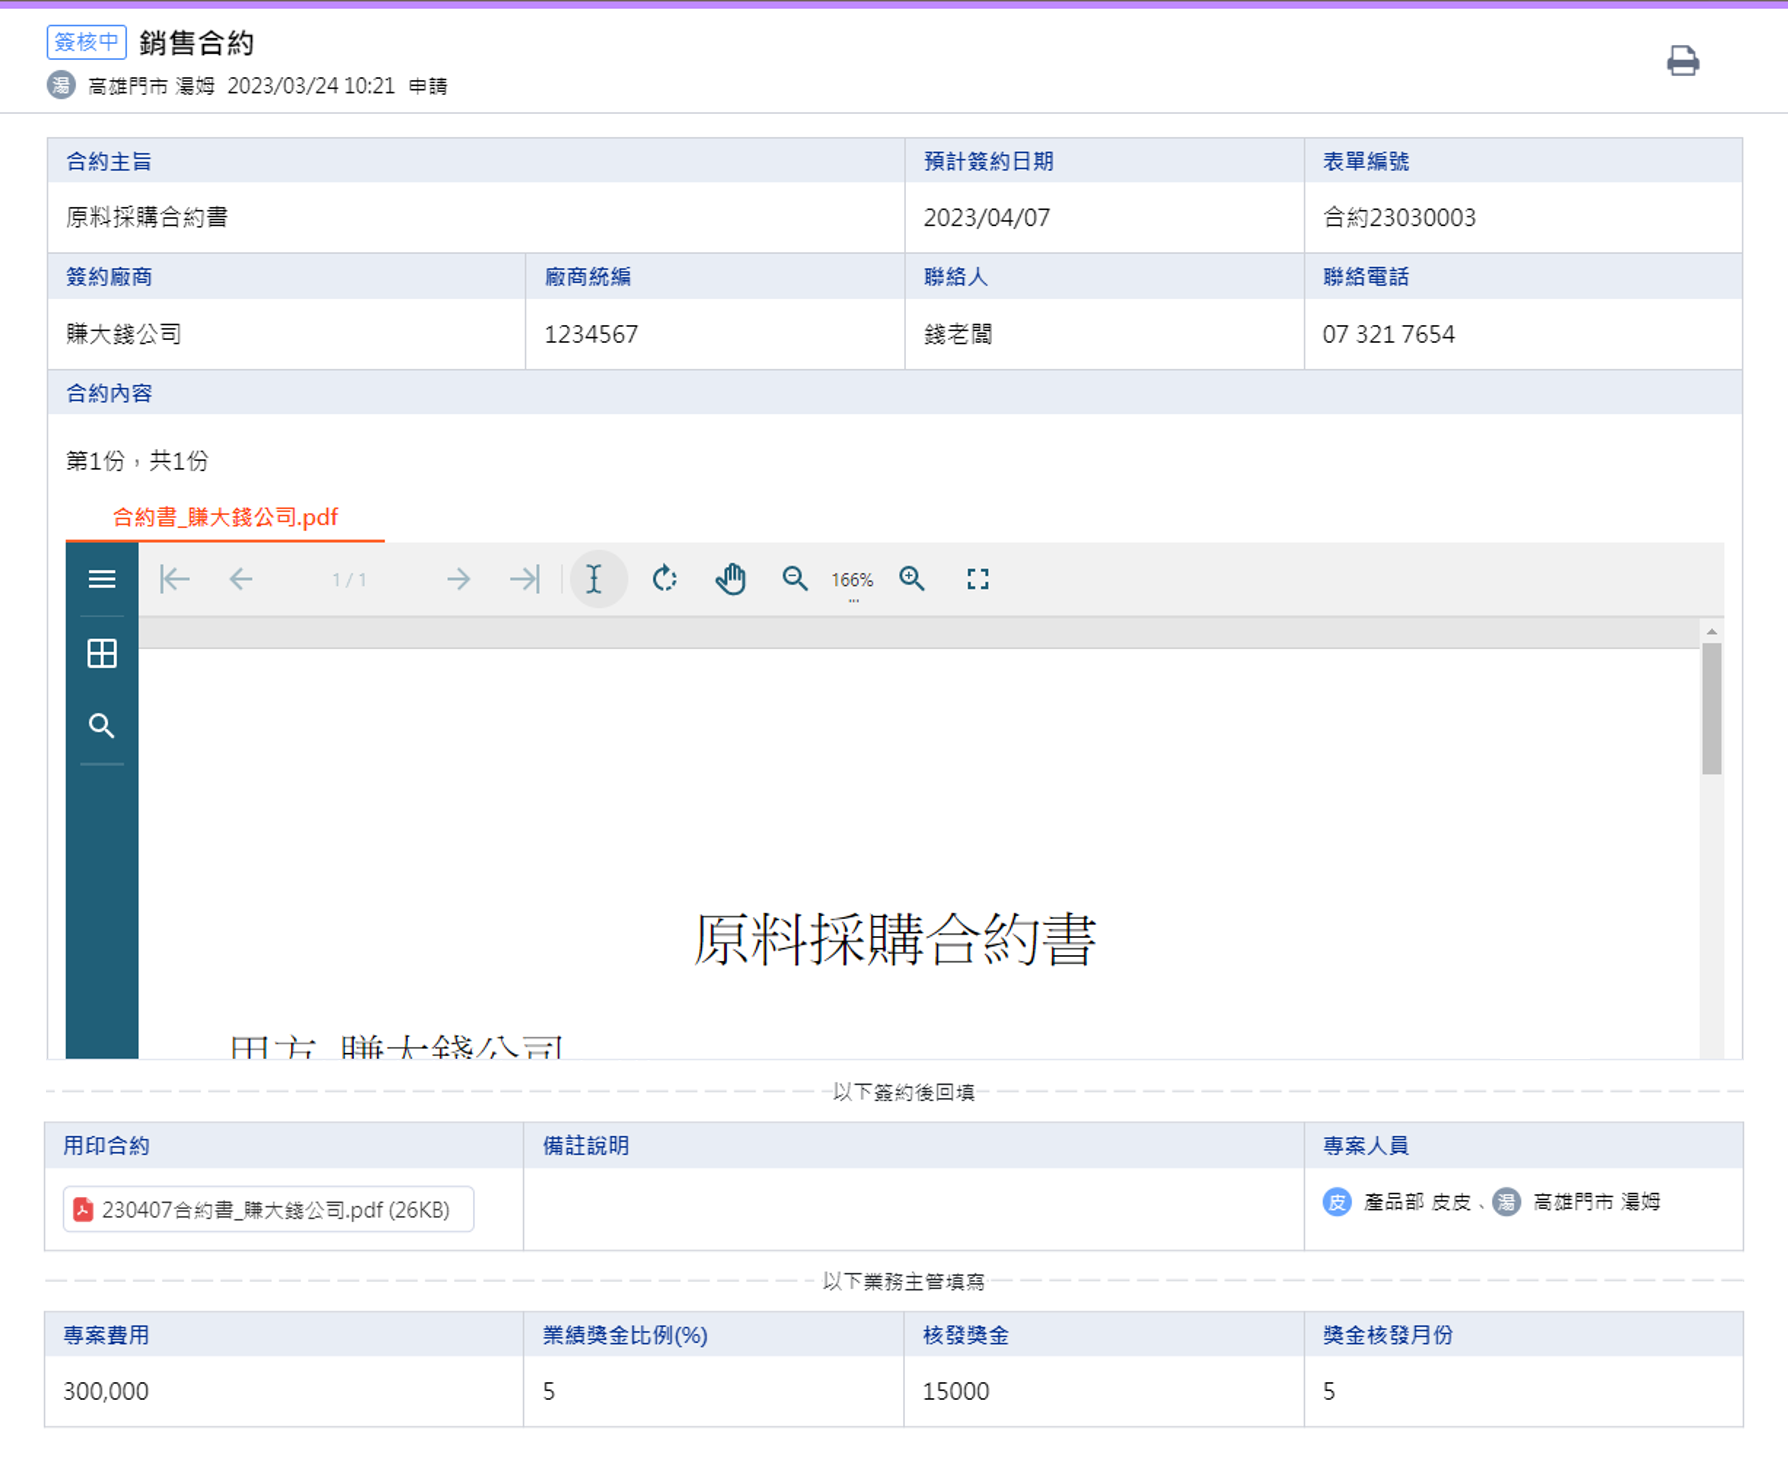The width and height of the screenshot is (1788, 1458).
Task: Click the 備註說明 empty field
Action: coord(913,1208)
